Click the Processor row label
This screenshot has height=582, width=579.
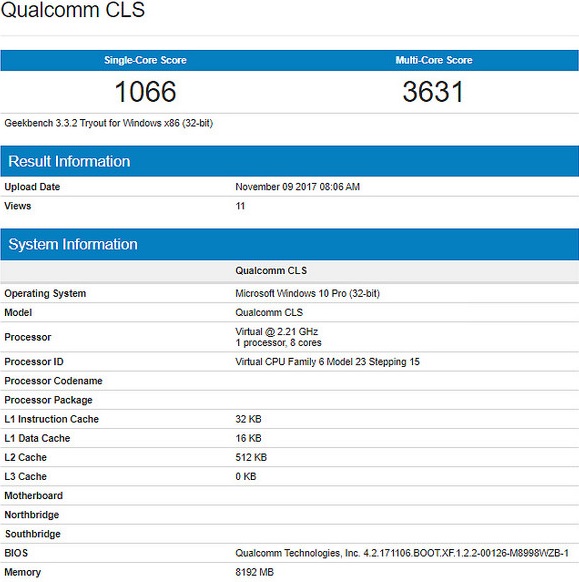[x=27, y=337]
